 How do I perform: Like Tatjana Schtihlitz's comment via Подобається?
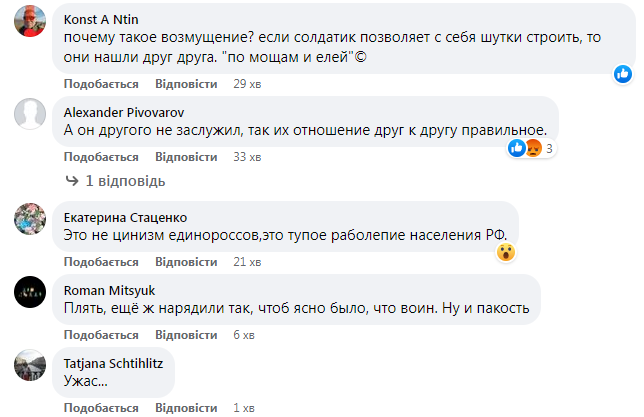(x=101, y=407)
